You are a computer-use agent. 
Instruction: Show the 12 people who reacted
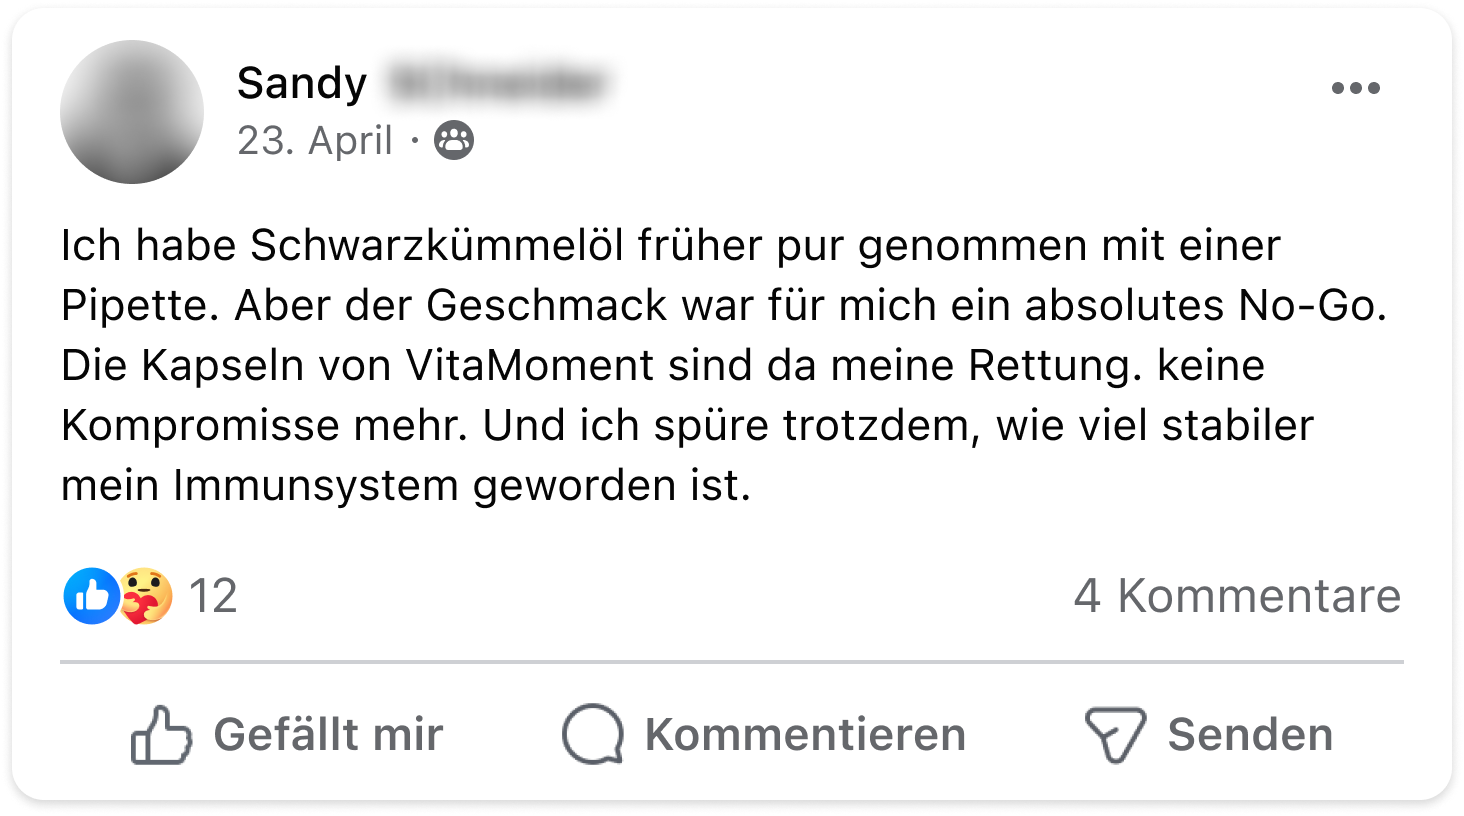point(212,596)
